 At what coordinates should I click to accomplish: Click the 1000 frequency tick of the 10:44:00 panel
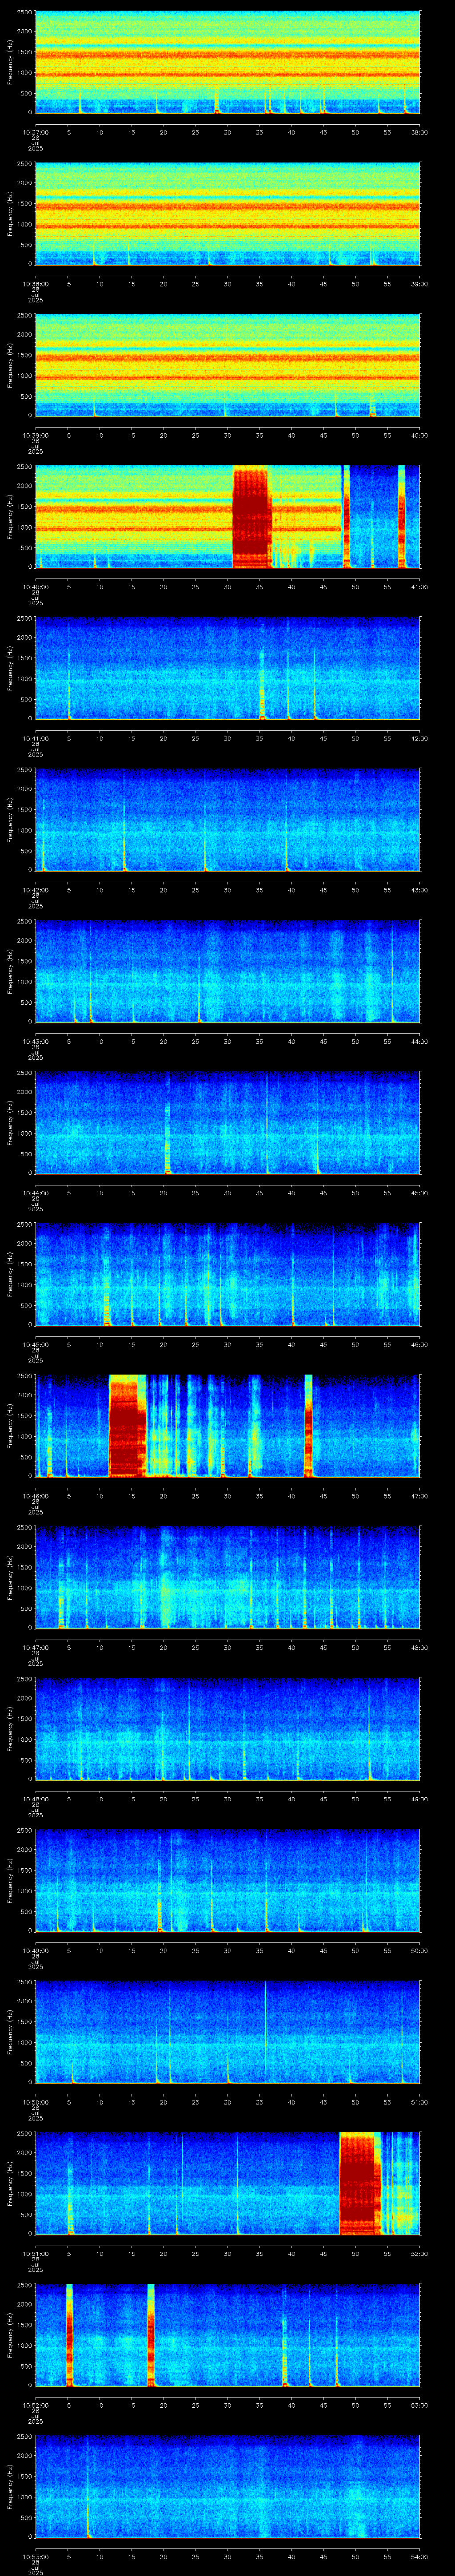pyautogui.click(x=24, y=1133)
